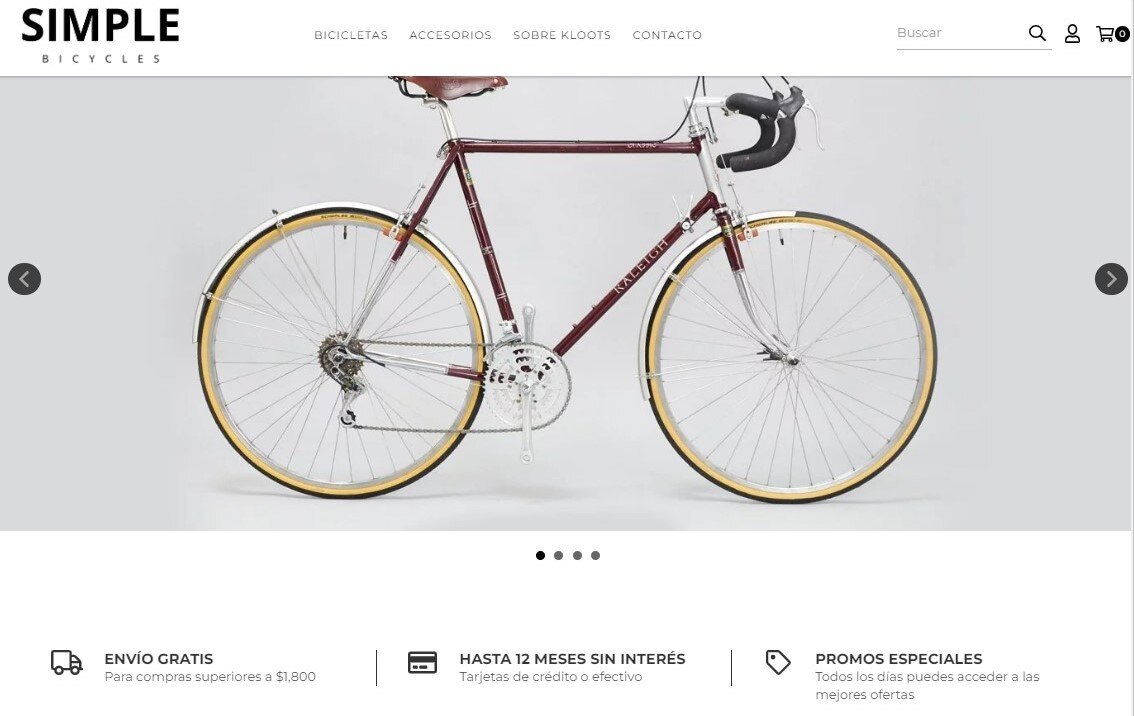This screenshot has width=1134, height=716.
Task: Open the user account icon
Action: click(x=1072, y=34)
